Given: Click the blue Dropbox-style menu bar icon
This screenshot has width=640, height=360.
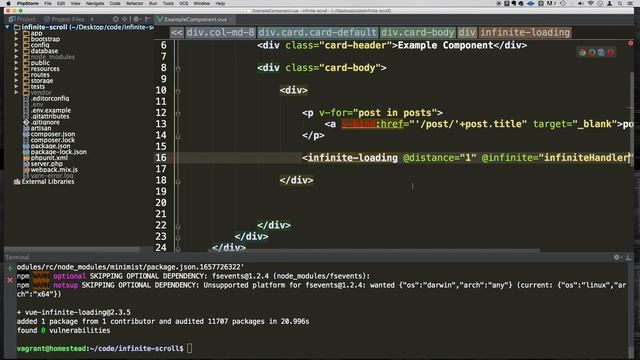Looking at the screenshot, I should click(531, 3).
